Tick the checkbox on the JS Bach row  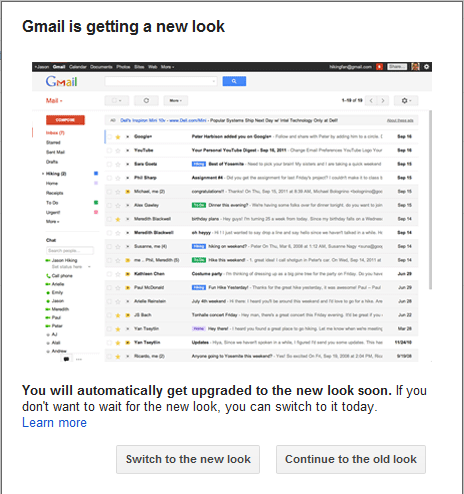point(109,315)
